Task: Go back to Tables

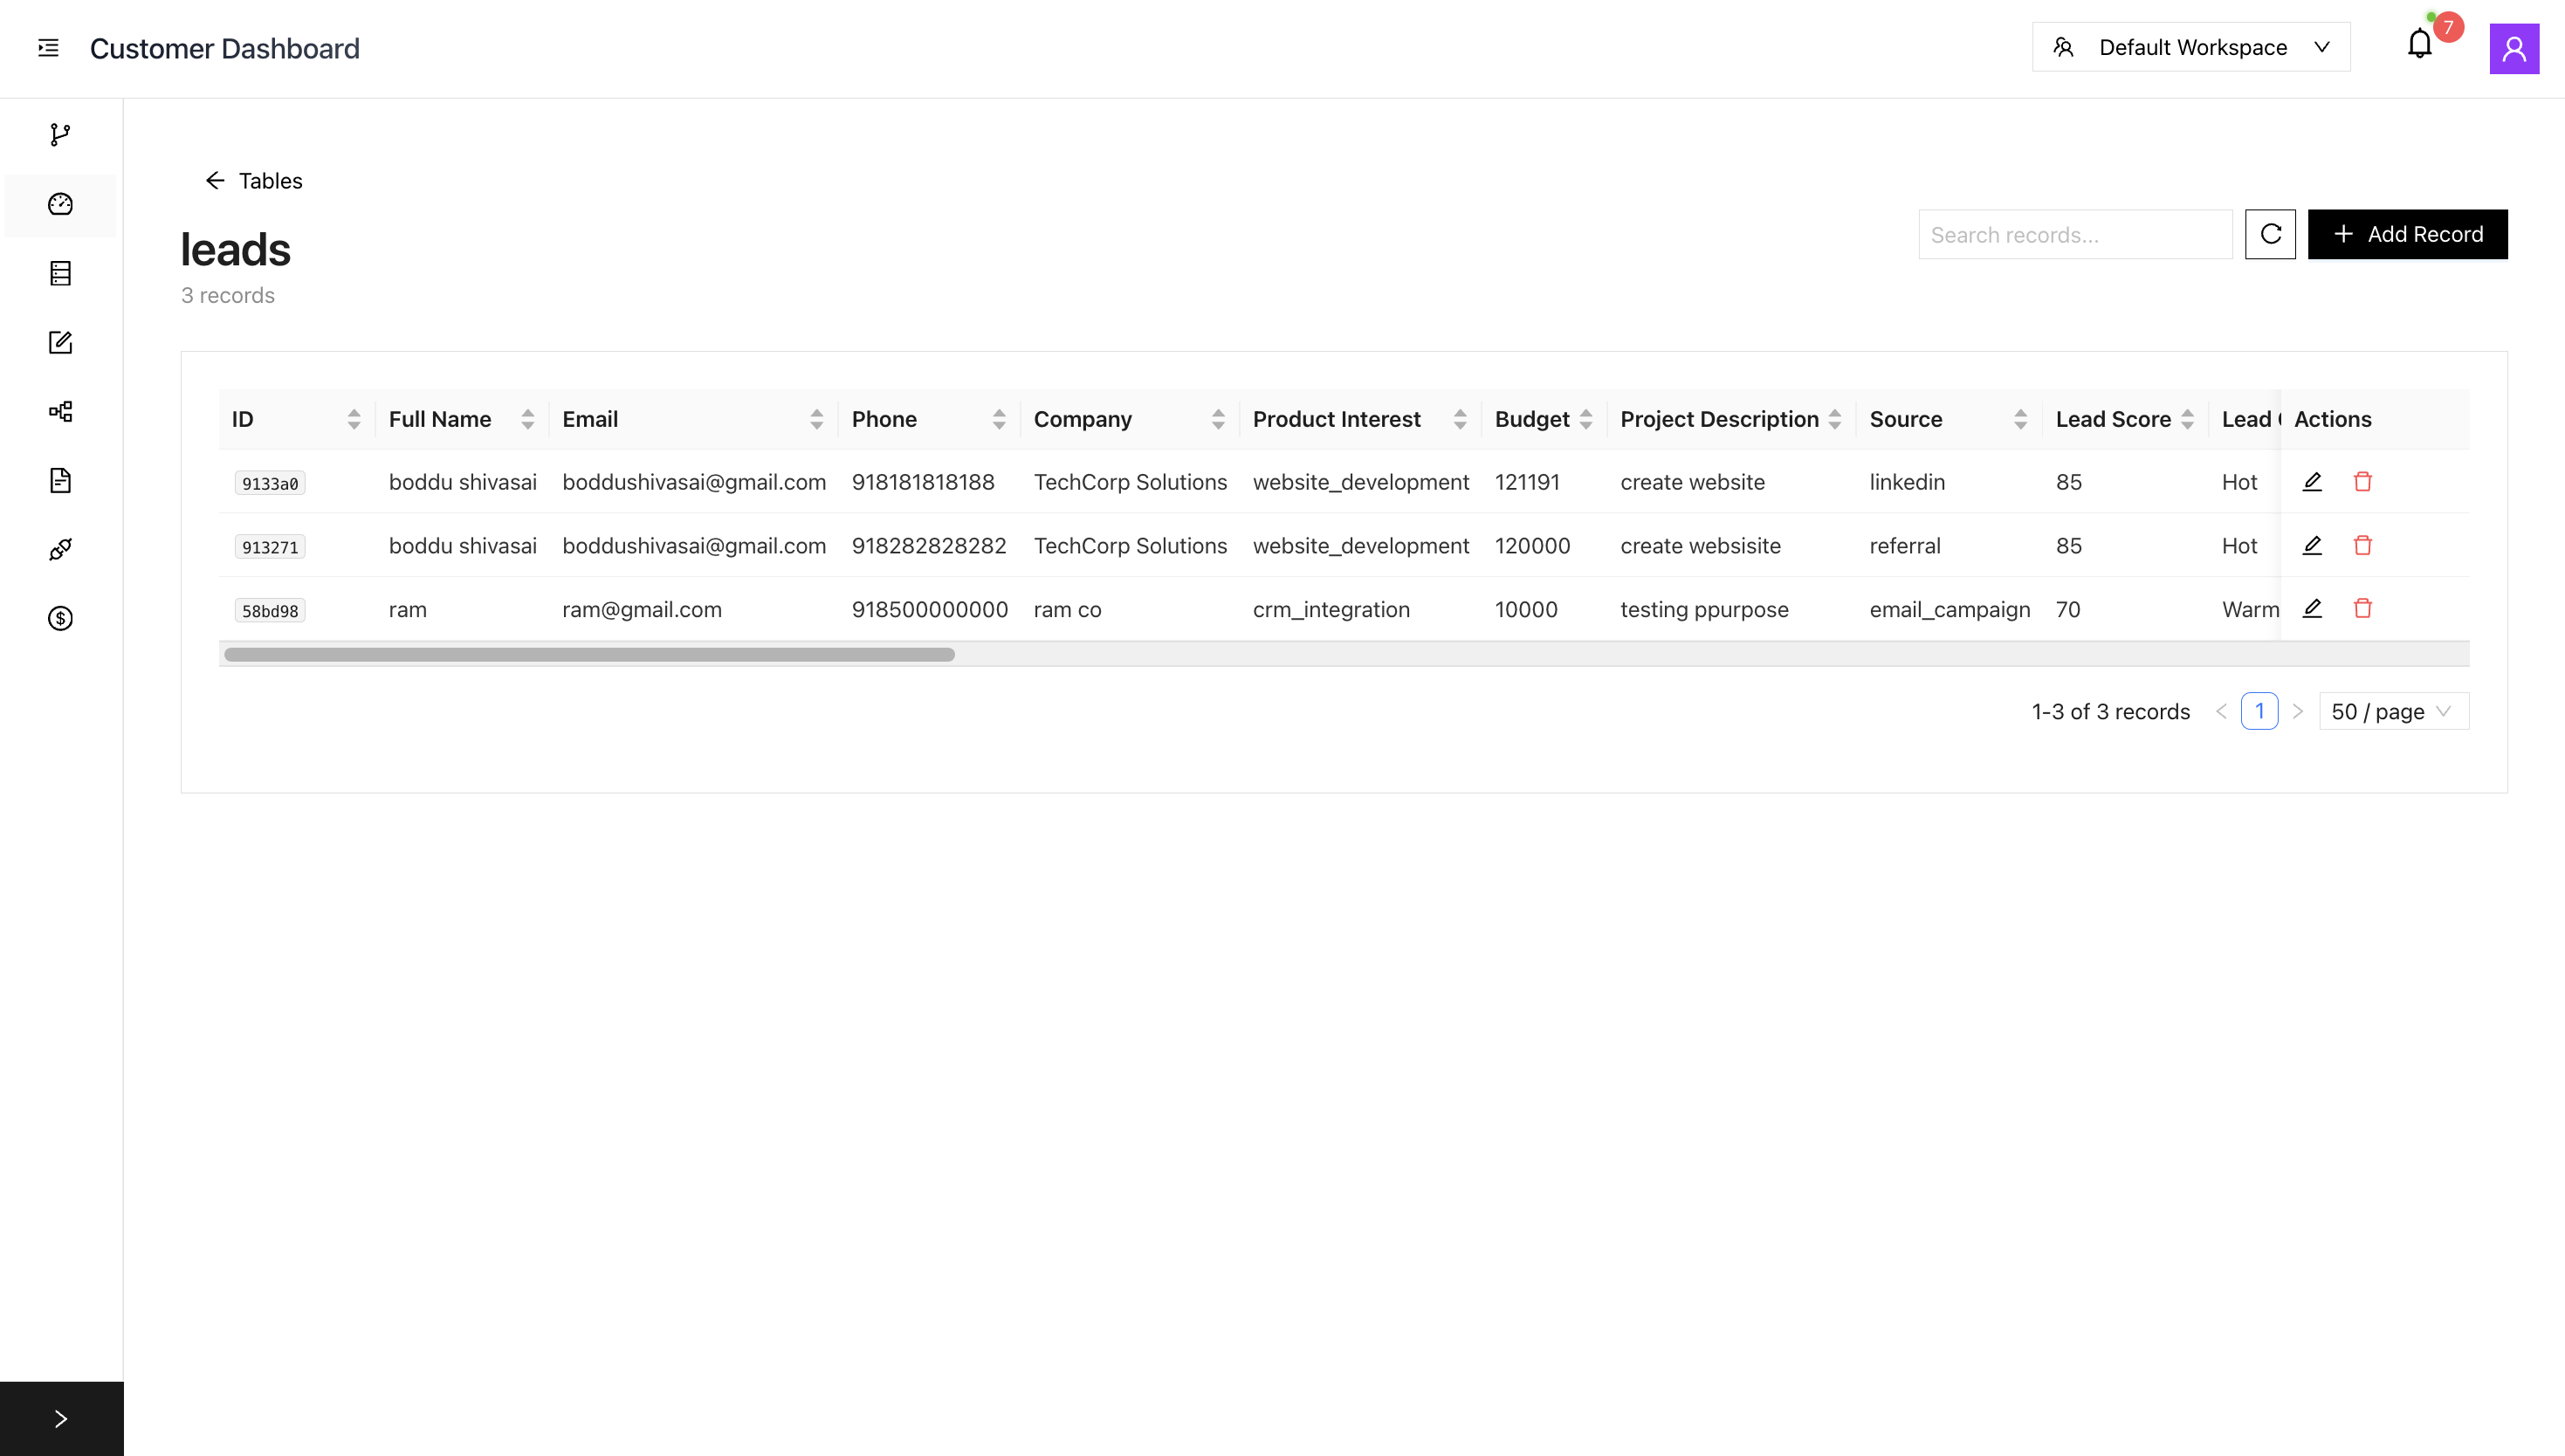Action: tap(253, 181)
